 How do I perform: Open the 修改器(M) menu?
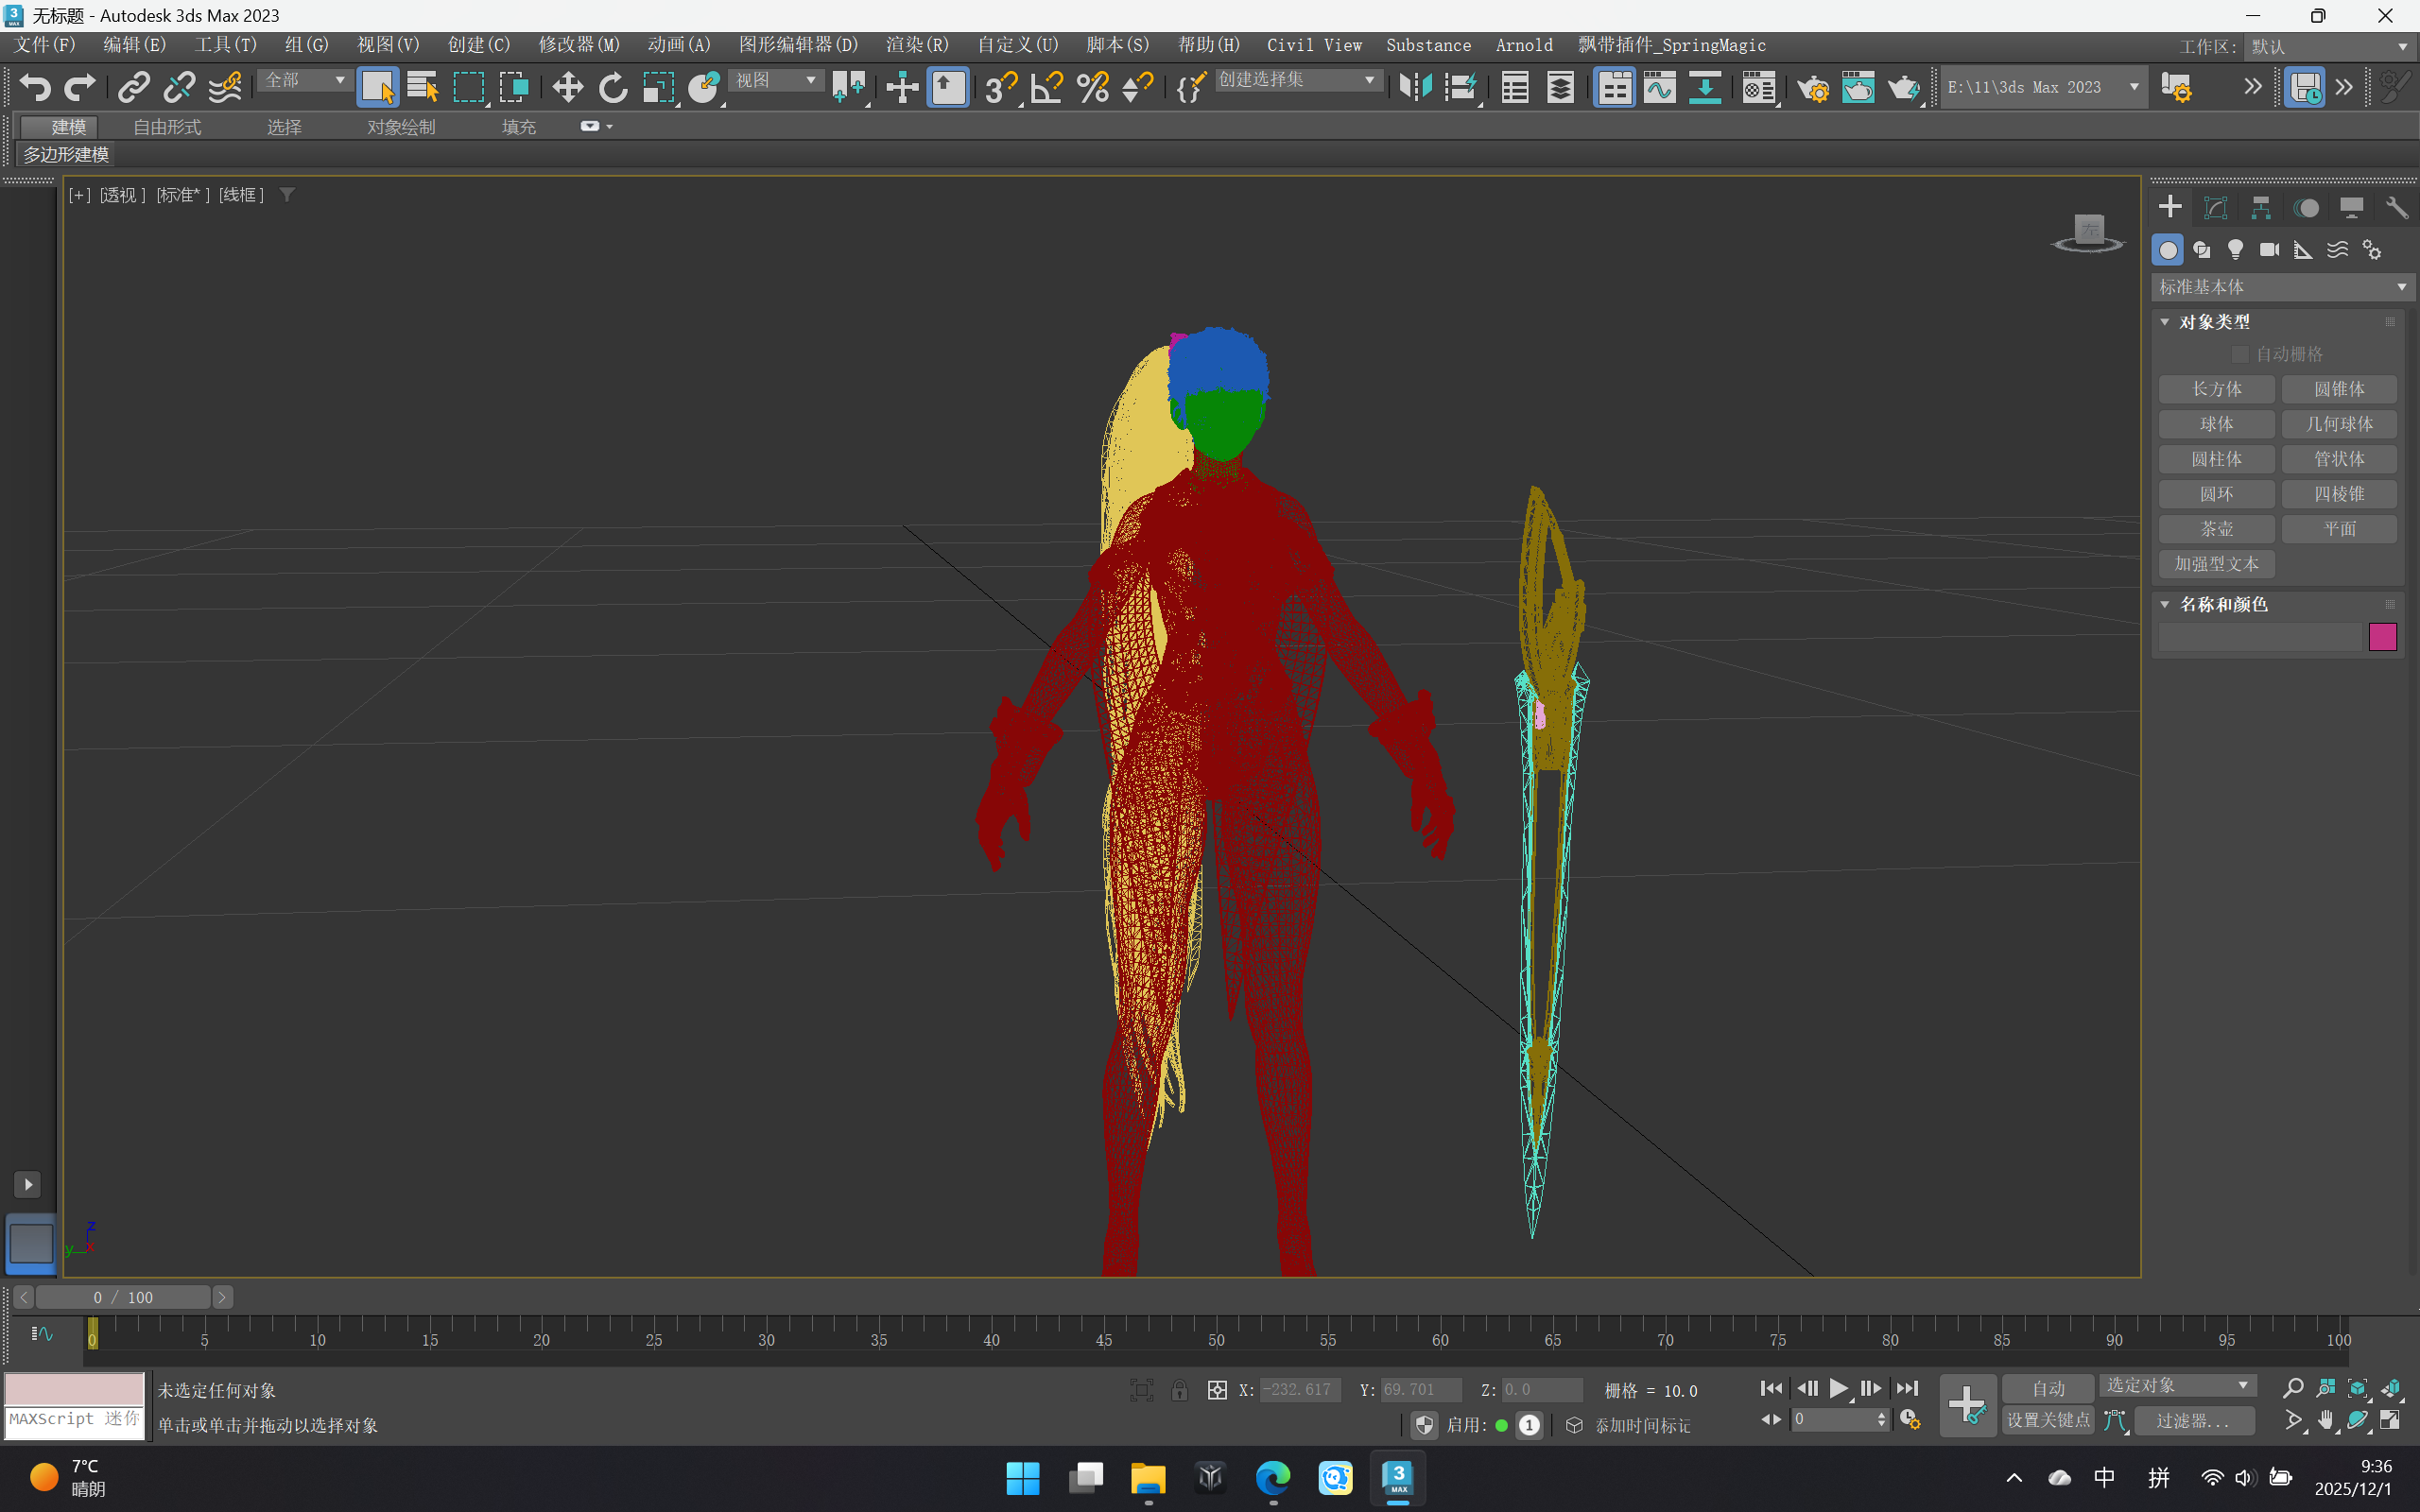(578, 45)
